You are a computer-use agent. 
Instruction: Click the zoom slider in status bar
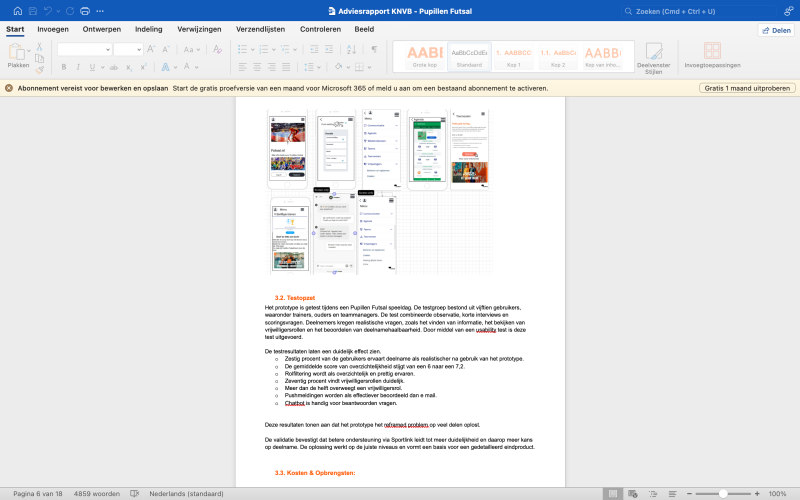(725, 493)
